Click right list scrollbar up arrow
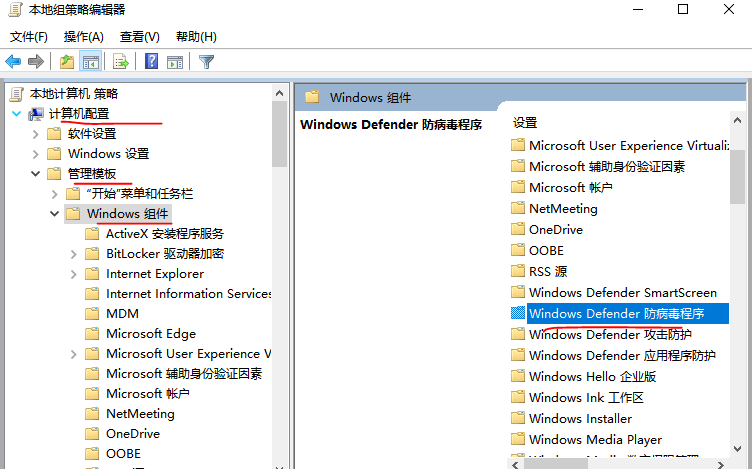The height and width of the screenshot is (469, 752). [x=737, y=120]
